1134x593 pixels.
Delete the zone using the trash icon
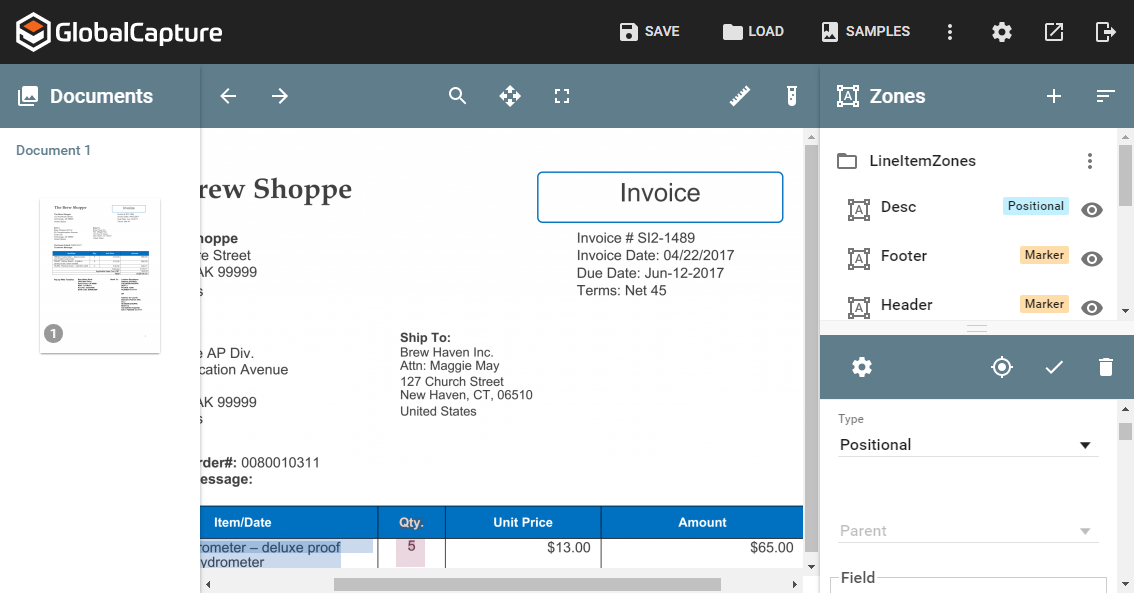coord(1105,367)
